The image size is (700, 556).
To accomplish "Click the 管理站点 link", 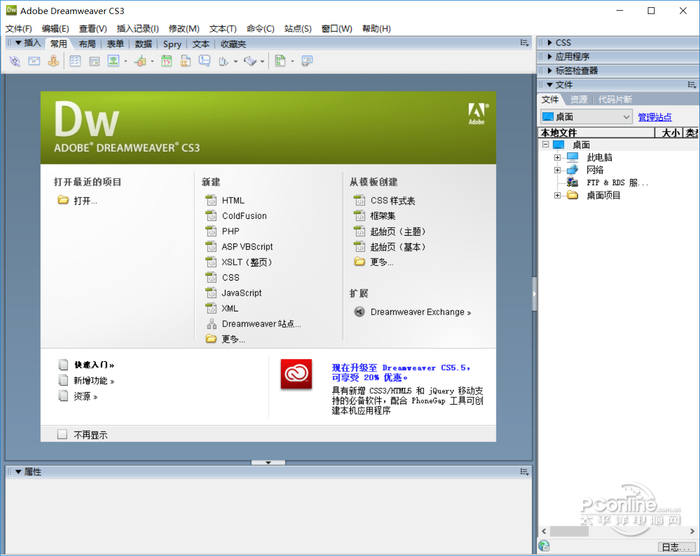I will click(654, 117).
